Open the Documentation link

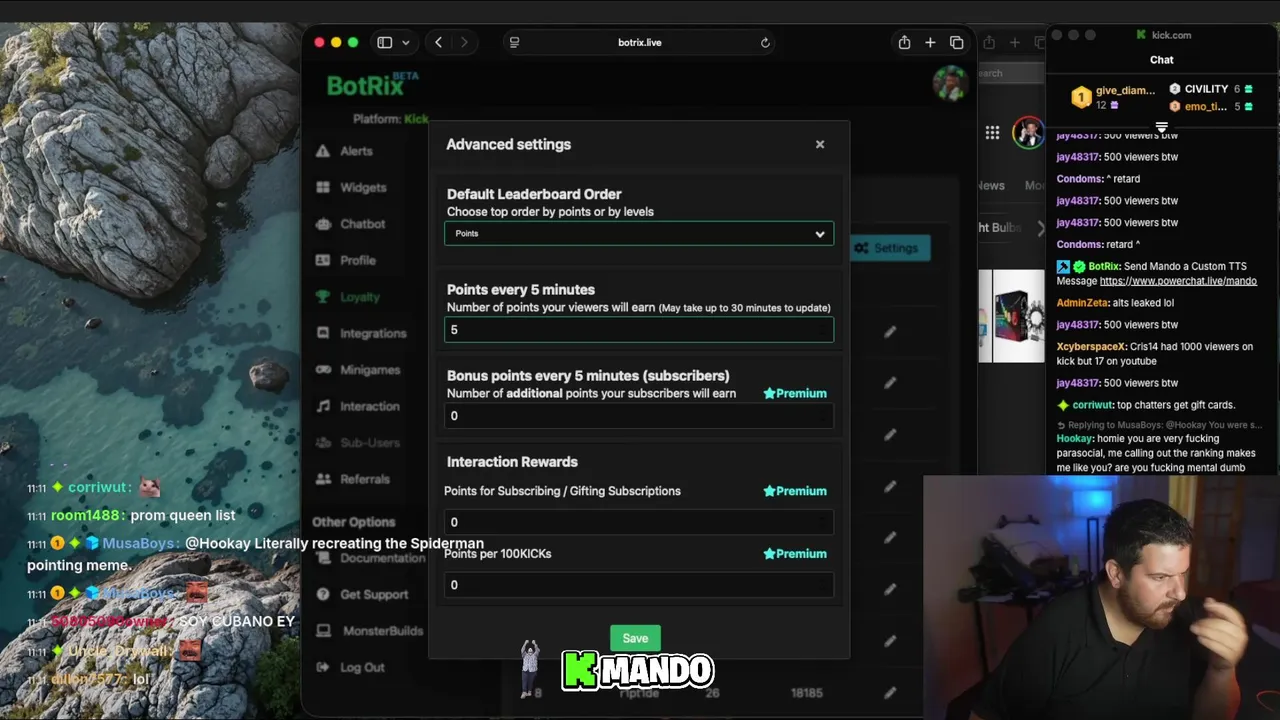coord(382,558)
